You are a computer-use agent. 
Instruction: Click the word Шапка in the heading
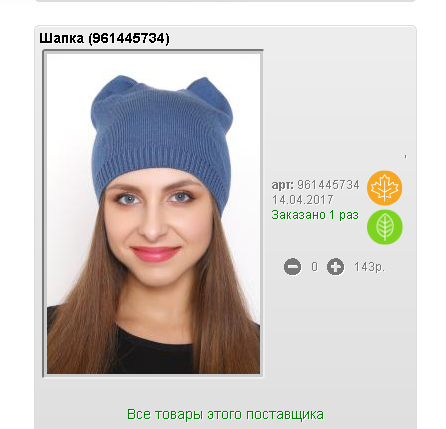62,38
